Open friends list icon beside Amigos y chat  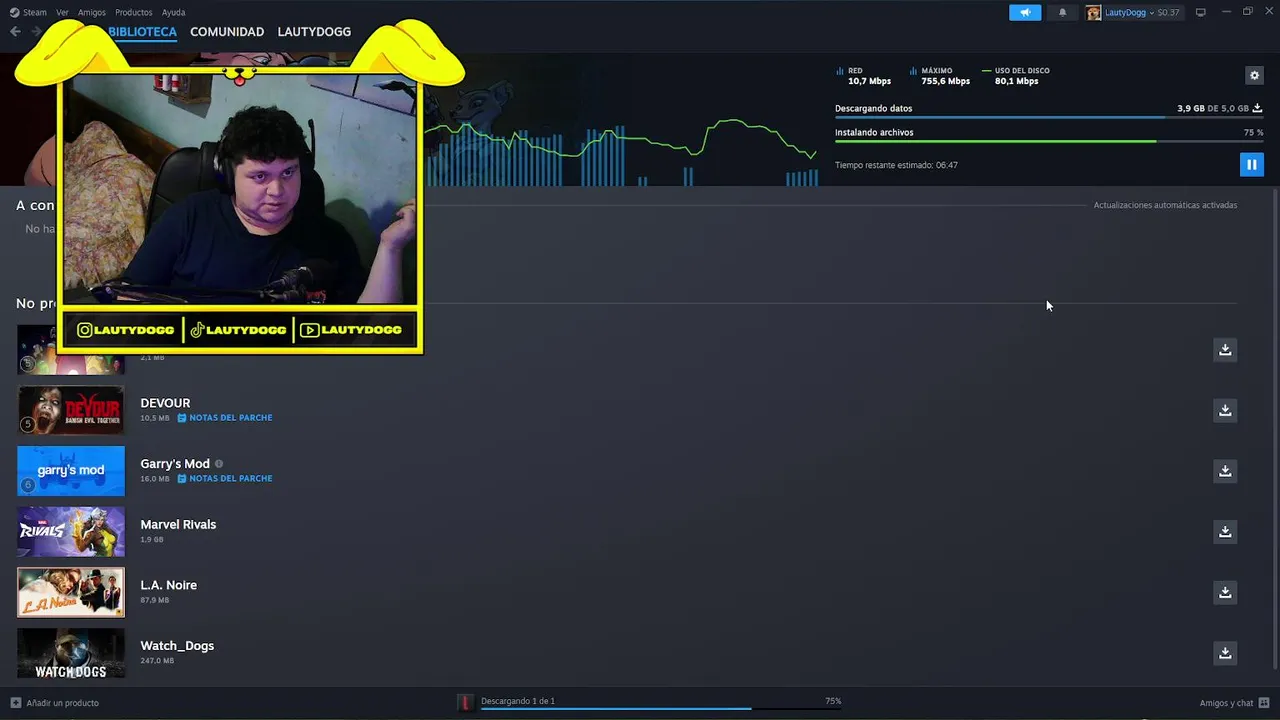coord(1264,703)
